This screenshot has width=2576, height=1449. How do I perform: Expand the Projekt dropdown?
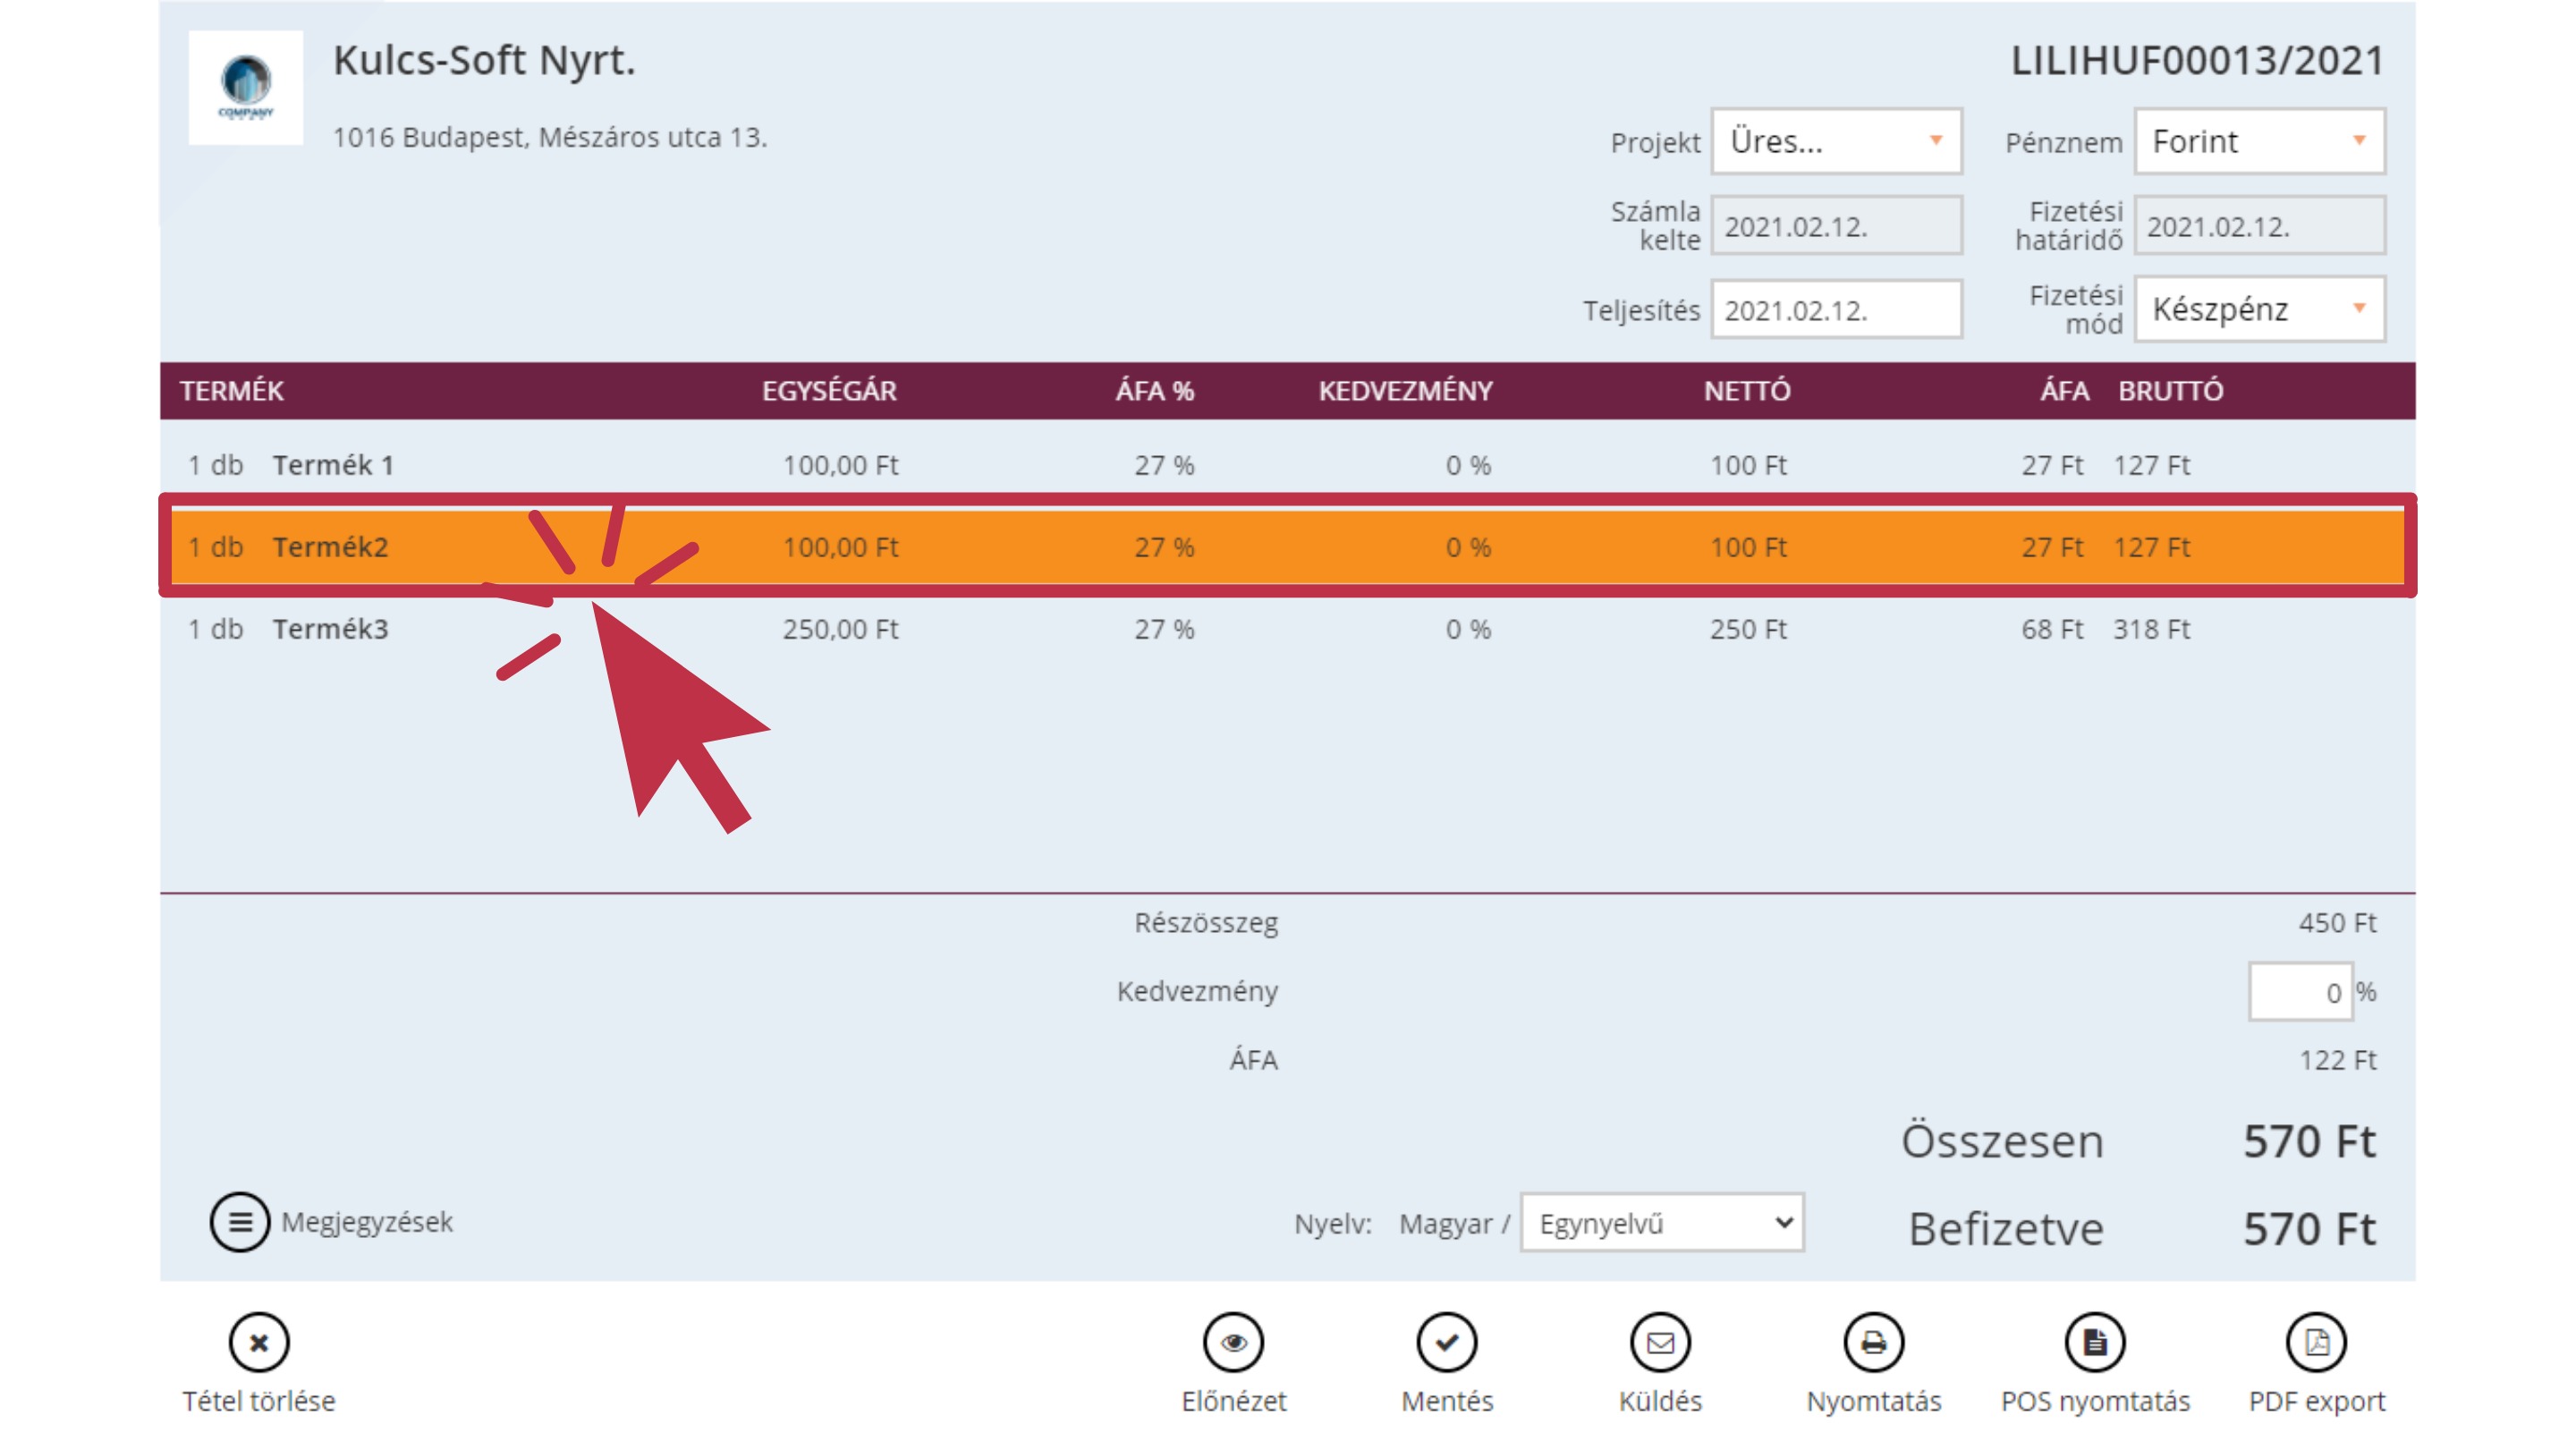(x=1836, y=141)
